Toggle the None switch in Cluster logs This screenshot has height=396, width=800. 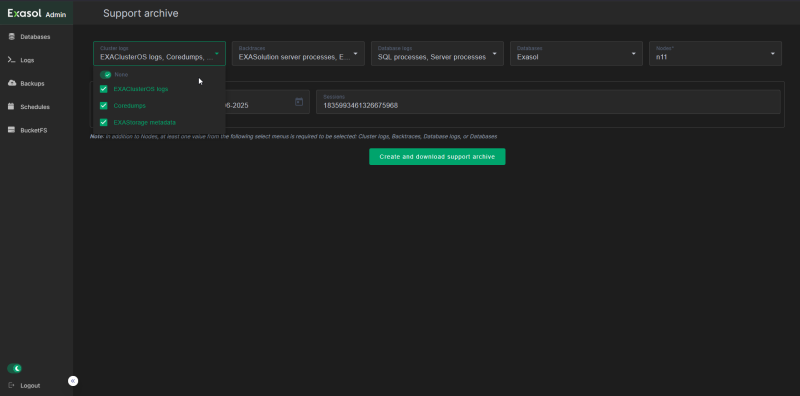tap(106, 75)
